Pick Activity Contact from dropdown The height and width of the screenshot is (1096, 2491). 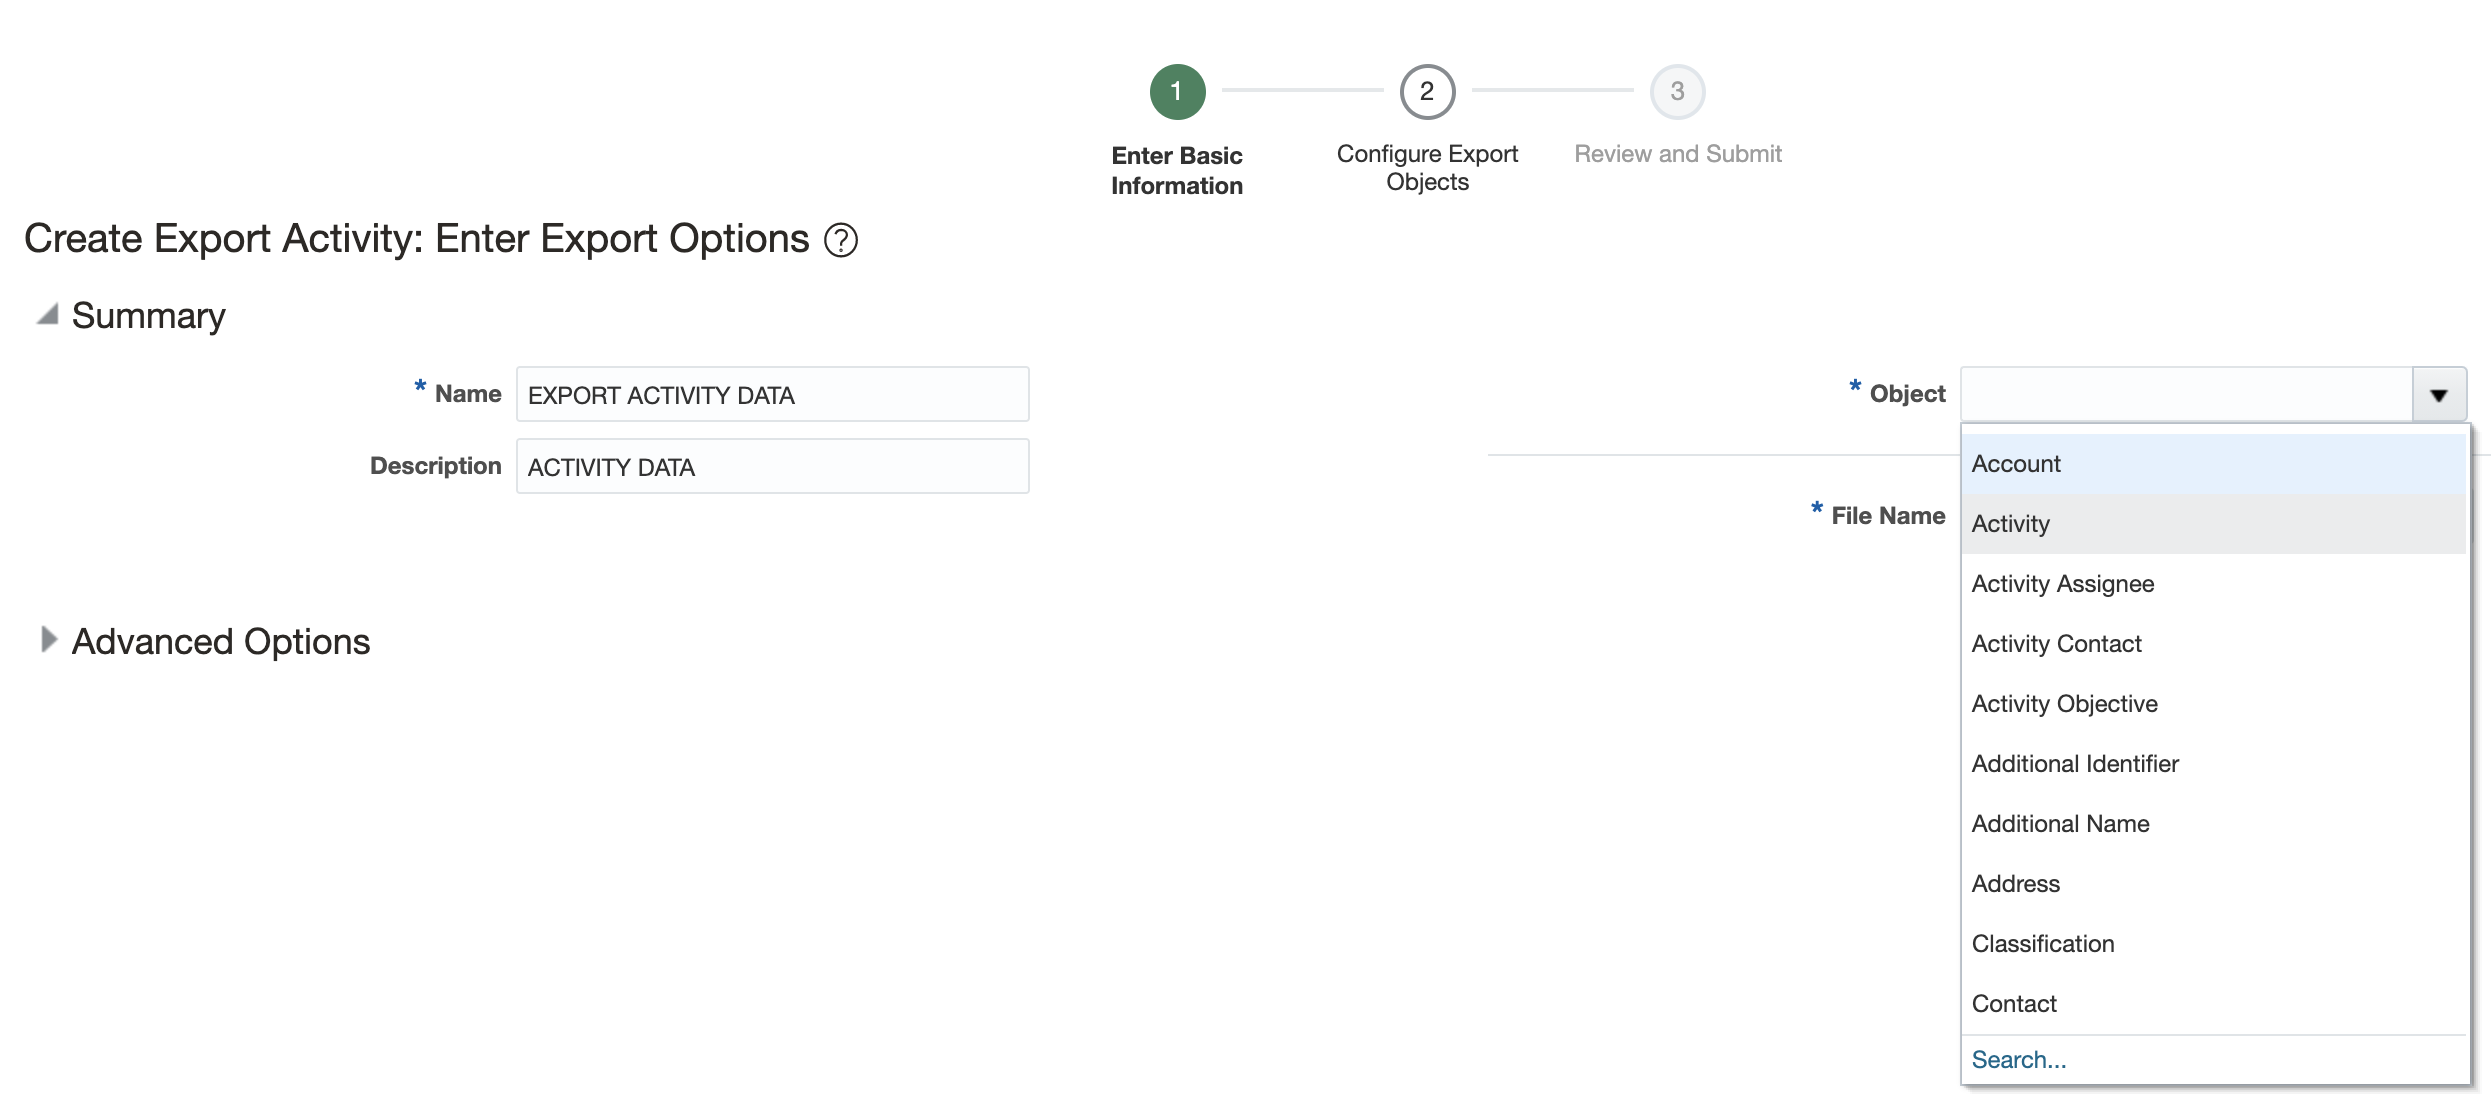click(x=2056, y=644)
